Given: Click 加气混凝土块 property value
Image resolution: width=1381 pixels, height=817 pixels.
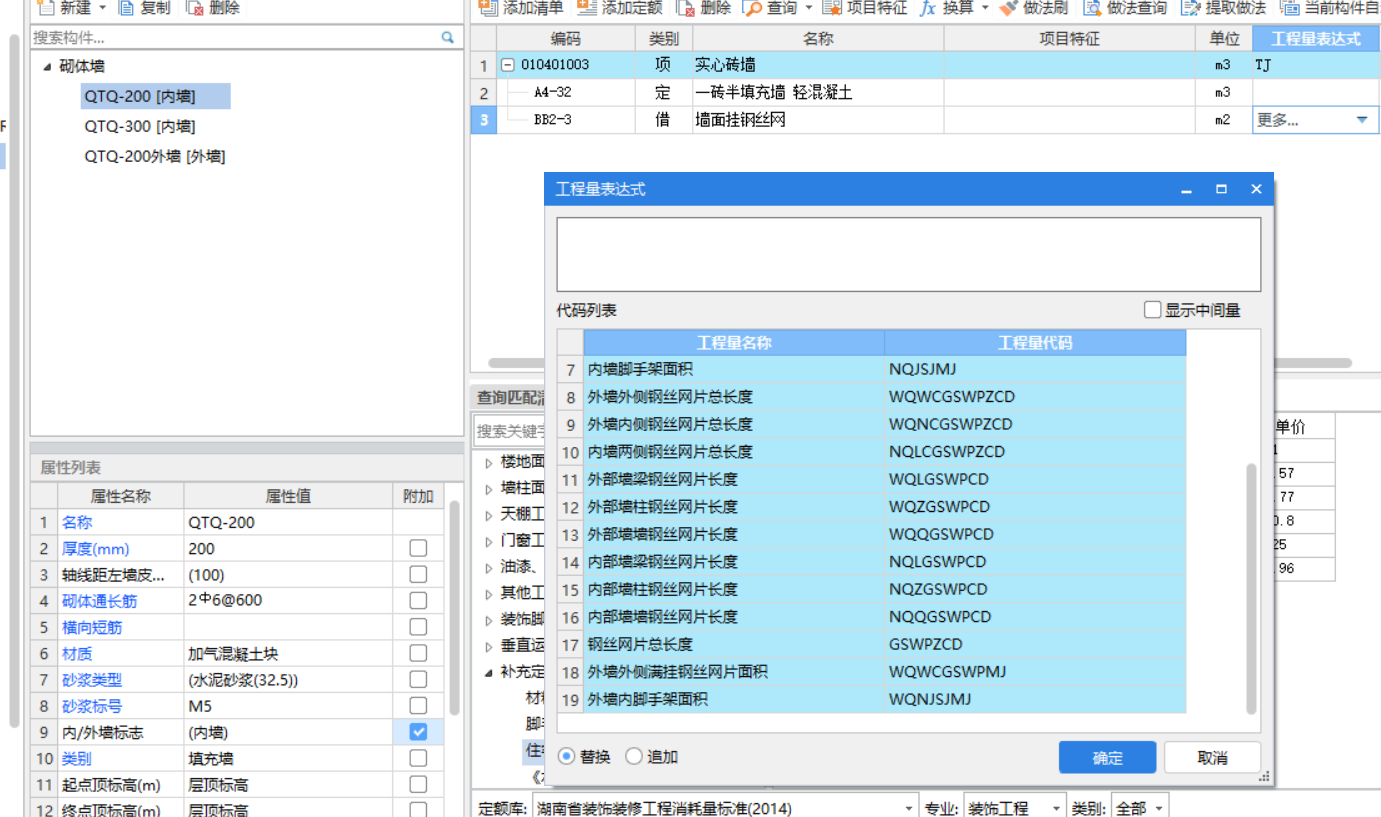Looking at the screenshot, I should pos(288,654).
